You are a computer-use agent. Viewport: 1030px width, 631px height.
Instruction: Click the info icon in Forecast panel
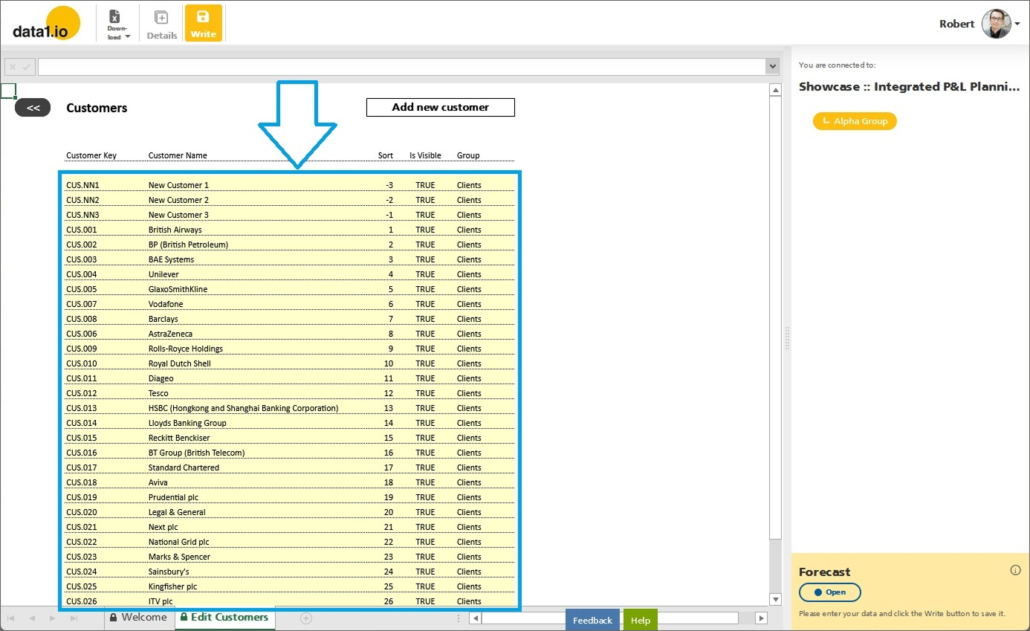click(1015, 570)
